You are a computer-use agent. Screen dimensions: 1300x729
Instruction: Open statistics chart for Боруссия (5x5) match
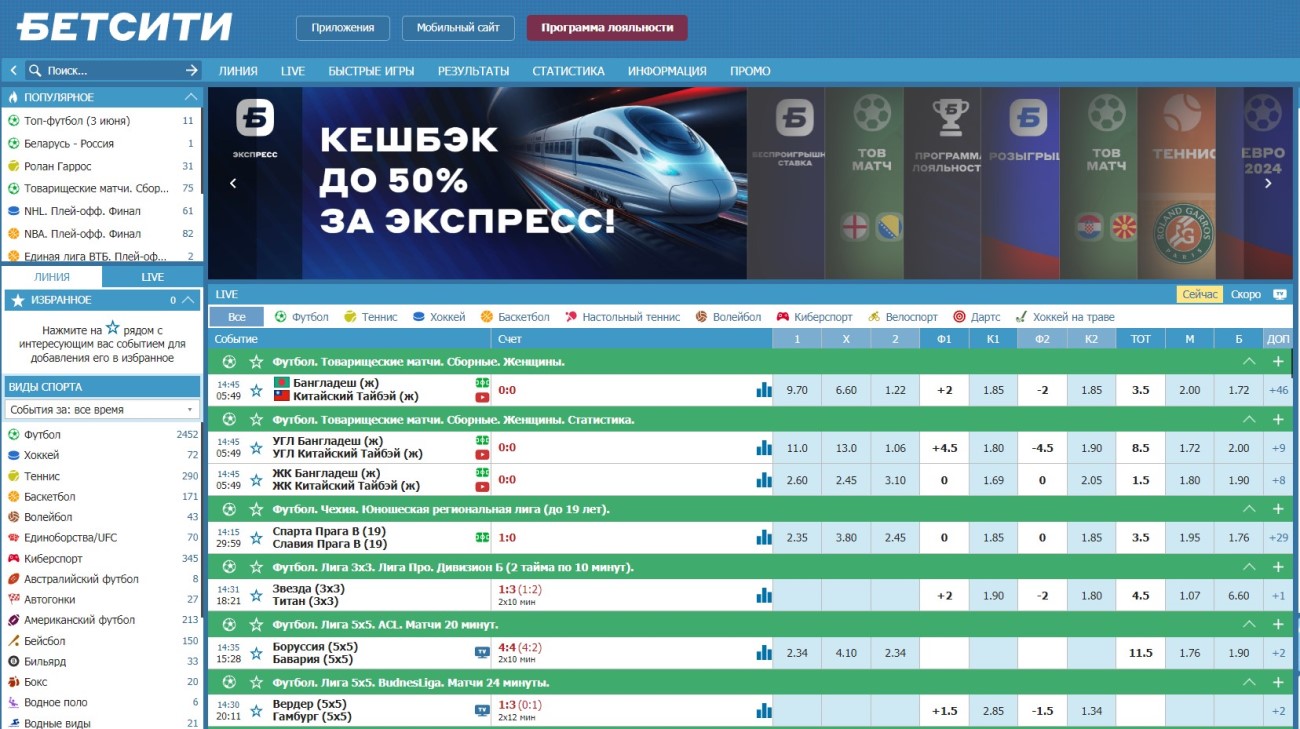[x=764, y=653]
